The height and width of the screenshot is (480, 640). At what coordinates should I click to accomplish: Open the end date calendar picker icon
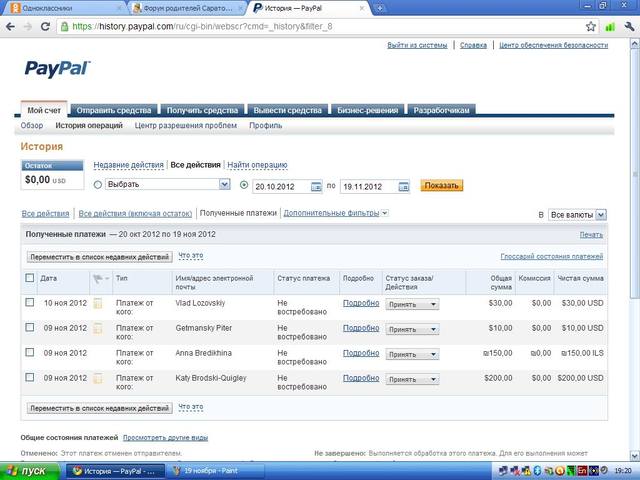(403, 187)
